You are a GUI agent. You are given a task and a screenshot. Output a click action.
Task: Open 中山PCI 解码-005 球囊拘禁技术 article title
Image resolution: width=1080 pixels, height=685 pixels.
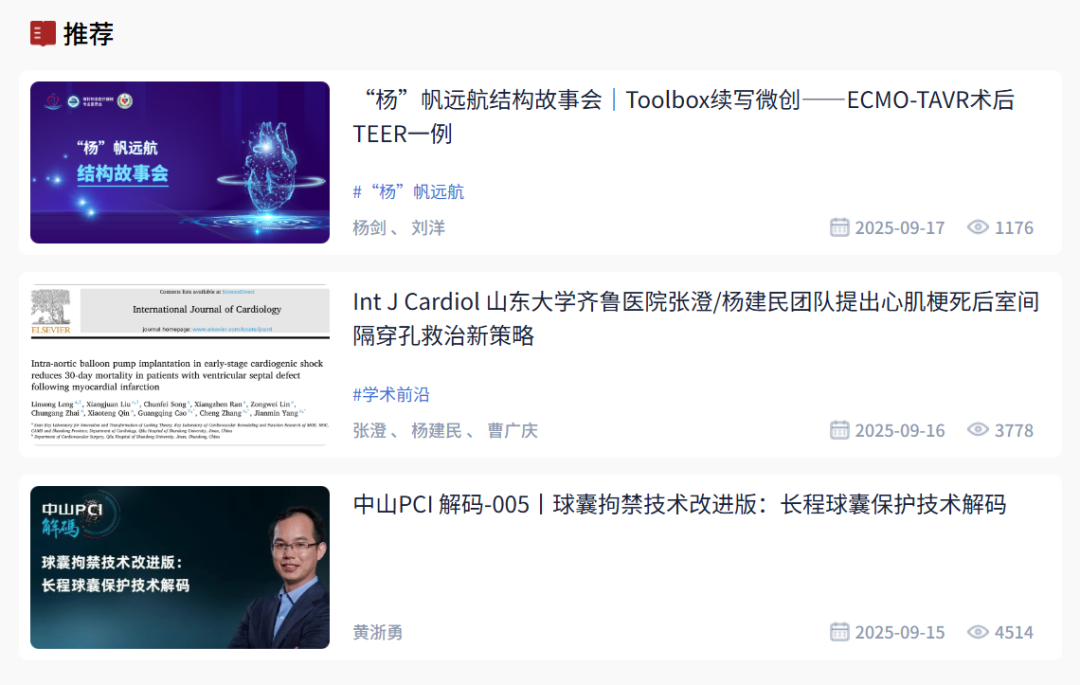(x=679, y=505)
